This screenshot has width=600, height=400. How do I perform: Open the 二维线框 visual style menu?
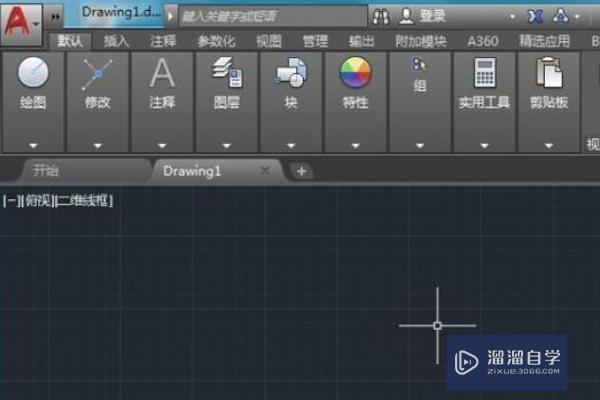[84, 201]
